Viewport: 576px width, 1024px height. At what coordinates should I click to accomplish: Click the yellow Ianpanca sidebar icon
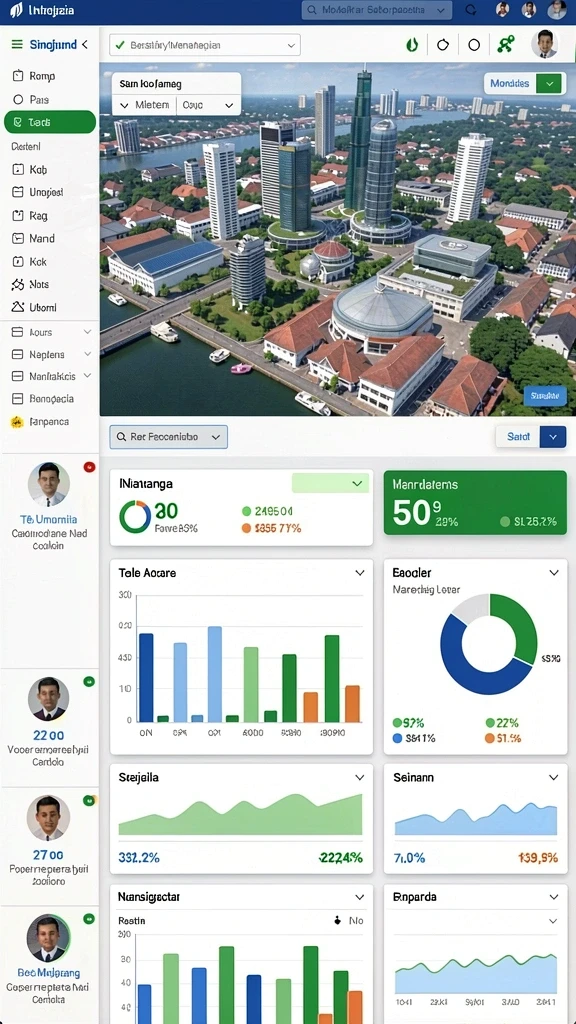(x=17, y=422)
